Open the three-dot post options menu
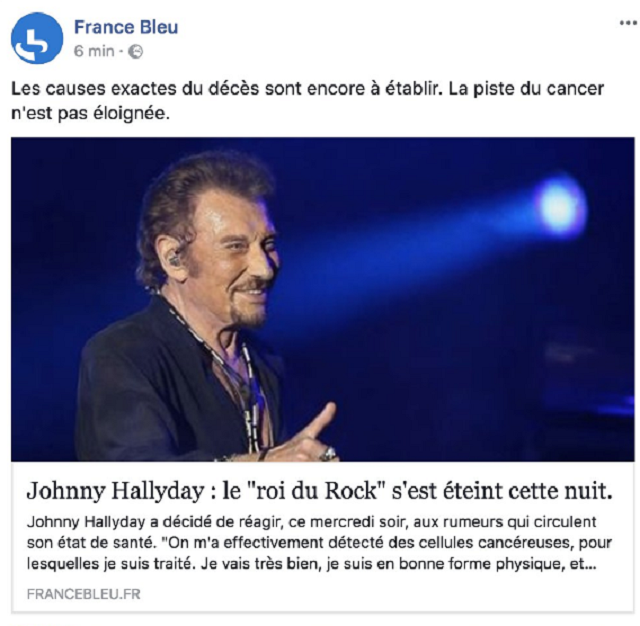Image resolution: width=640 pixels, height=626 pixels. tap(628, 23)
